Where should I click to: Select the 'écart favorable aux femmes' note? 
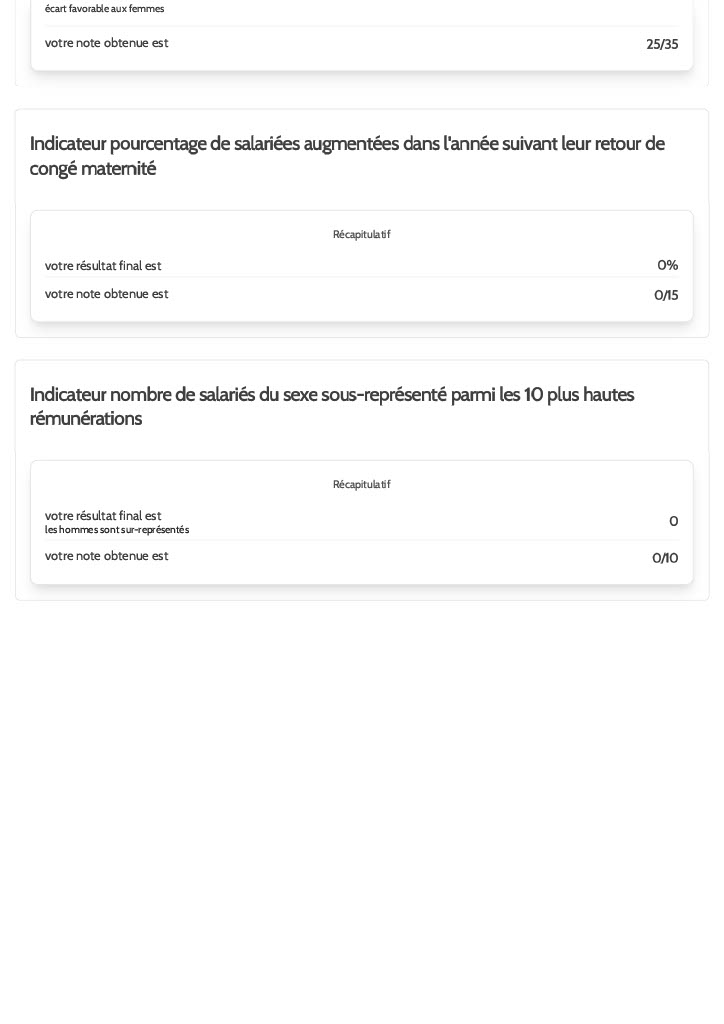point(104,8)
